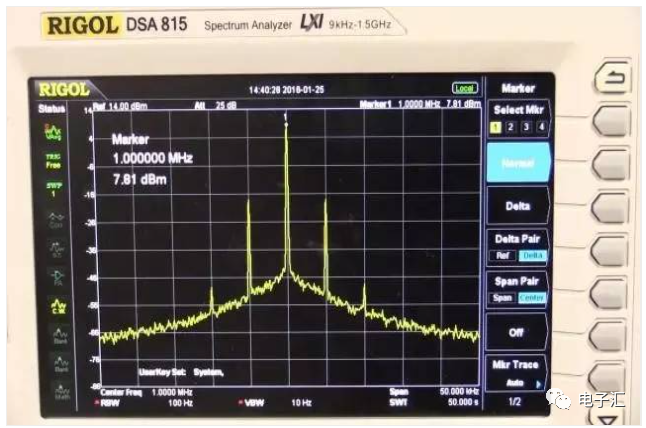The width and height of the screenshot is (646, 428).
Task: Click the physical softkey beside Delta
Action: (611, 208)
